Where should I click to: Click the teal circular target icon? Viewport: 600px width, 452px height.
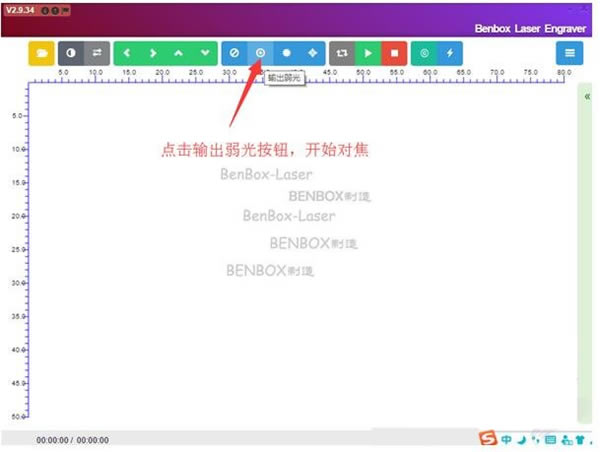click(424, 53)
